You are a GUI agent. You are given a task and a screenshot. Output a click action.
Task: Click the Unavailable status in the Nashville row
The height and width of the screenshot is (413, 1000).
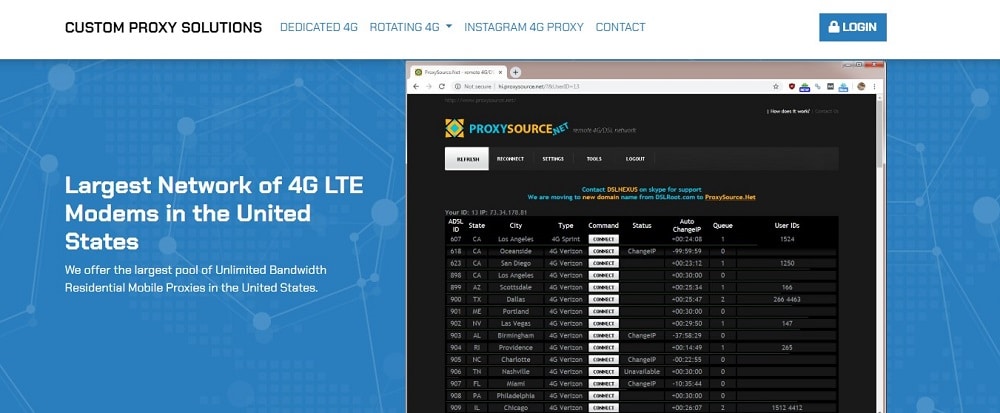tap(642, 372)
